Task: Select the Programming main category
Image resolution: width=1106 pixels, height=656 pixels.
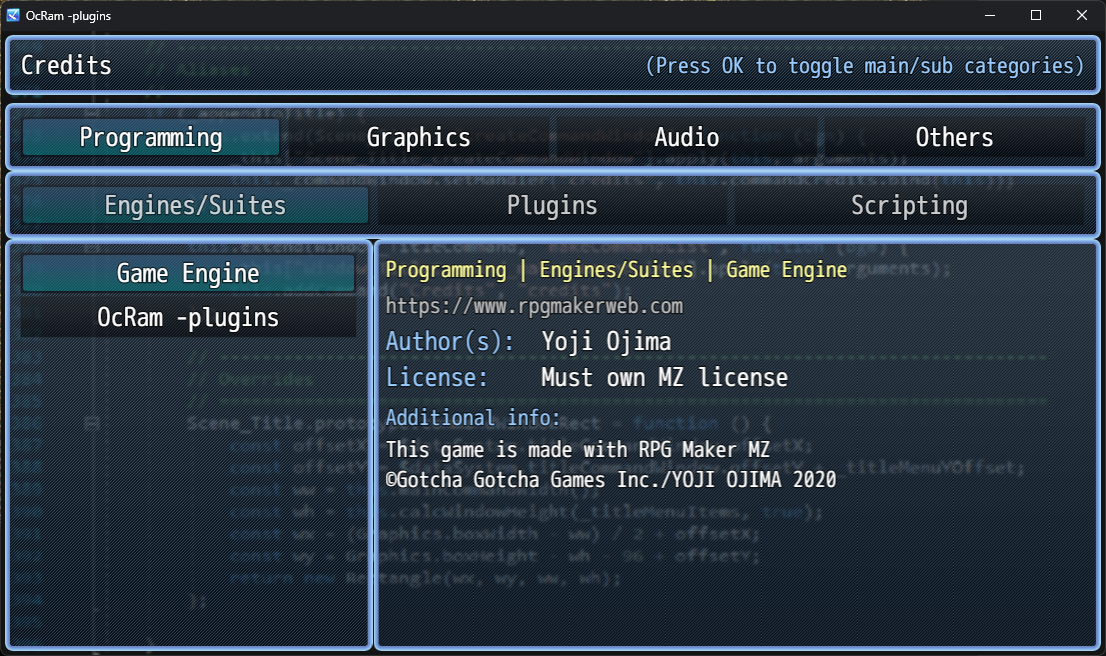Action: point(151,137)
